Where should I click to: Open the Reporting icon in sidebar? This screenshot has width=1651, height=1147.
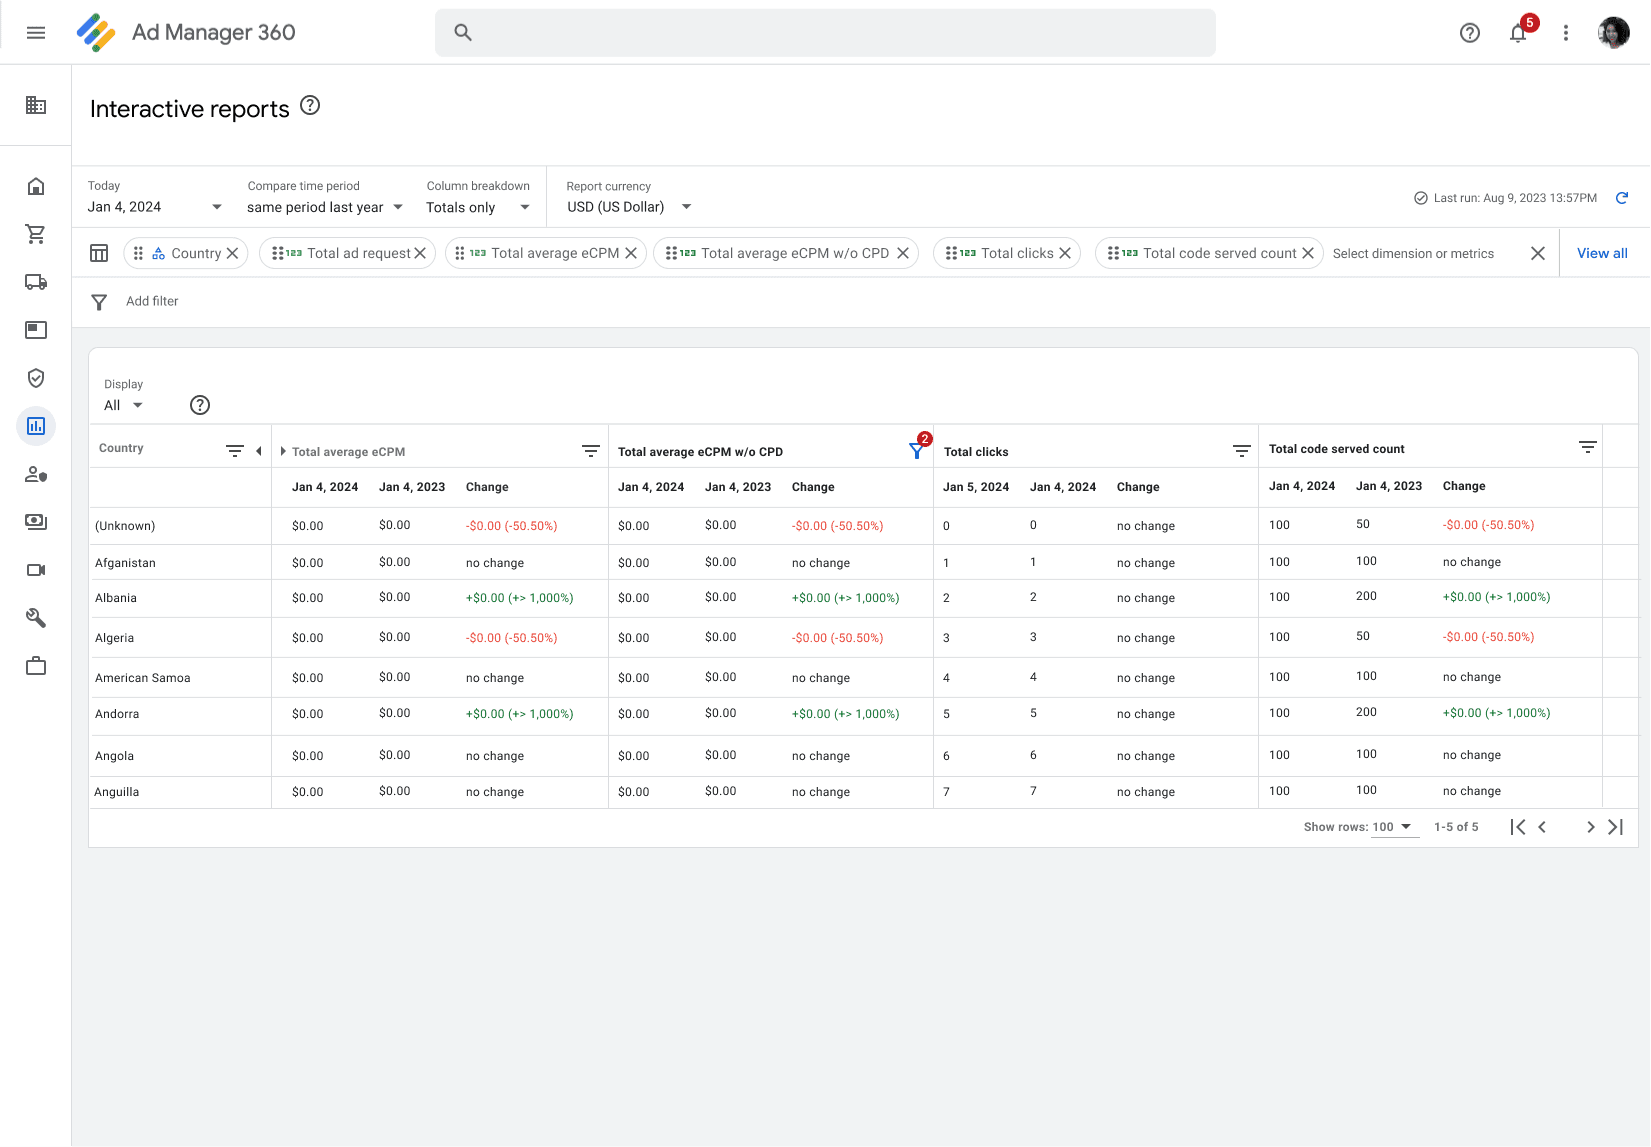click(36, 426)
